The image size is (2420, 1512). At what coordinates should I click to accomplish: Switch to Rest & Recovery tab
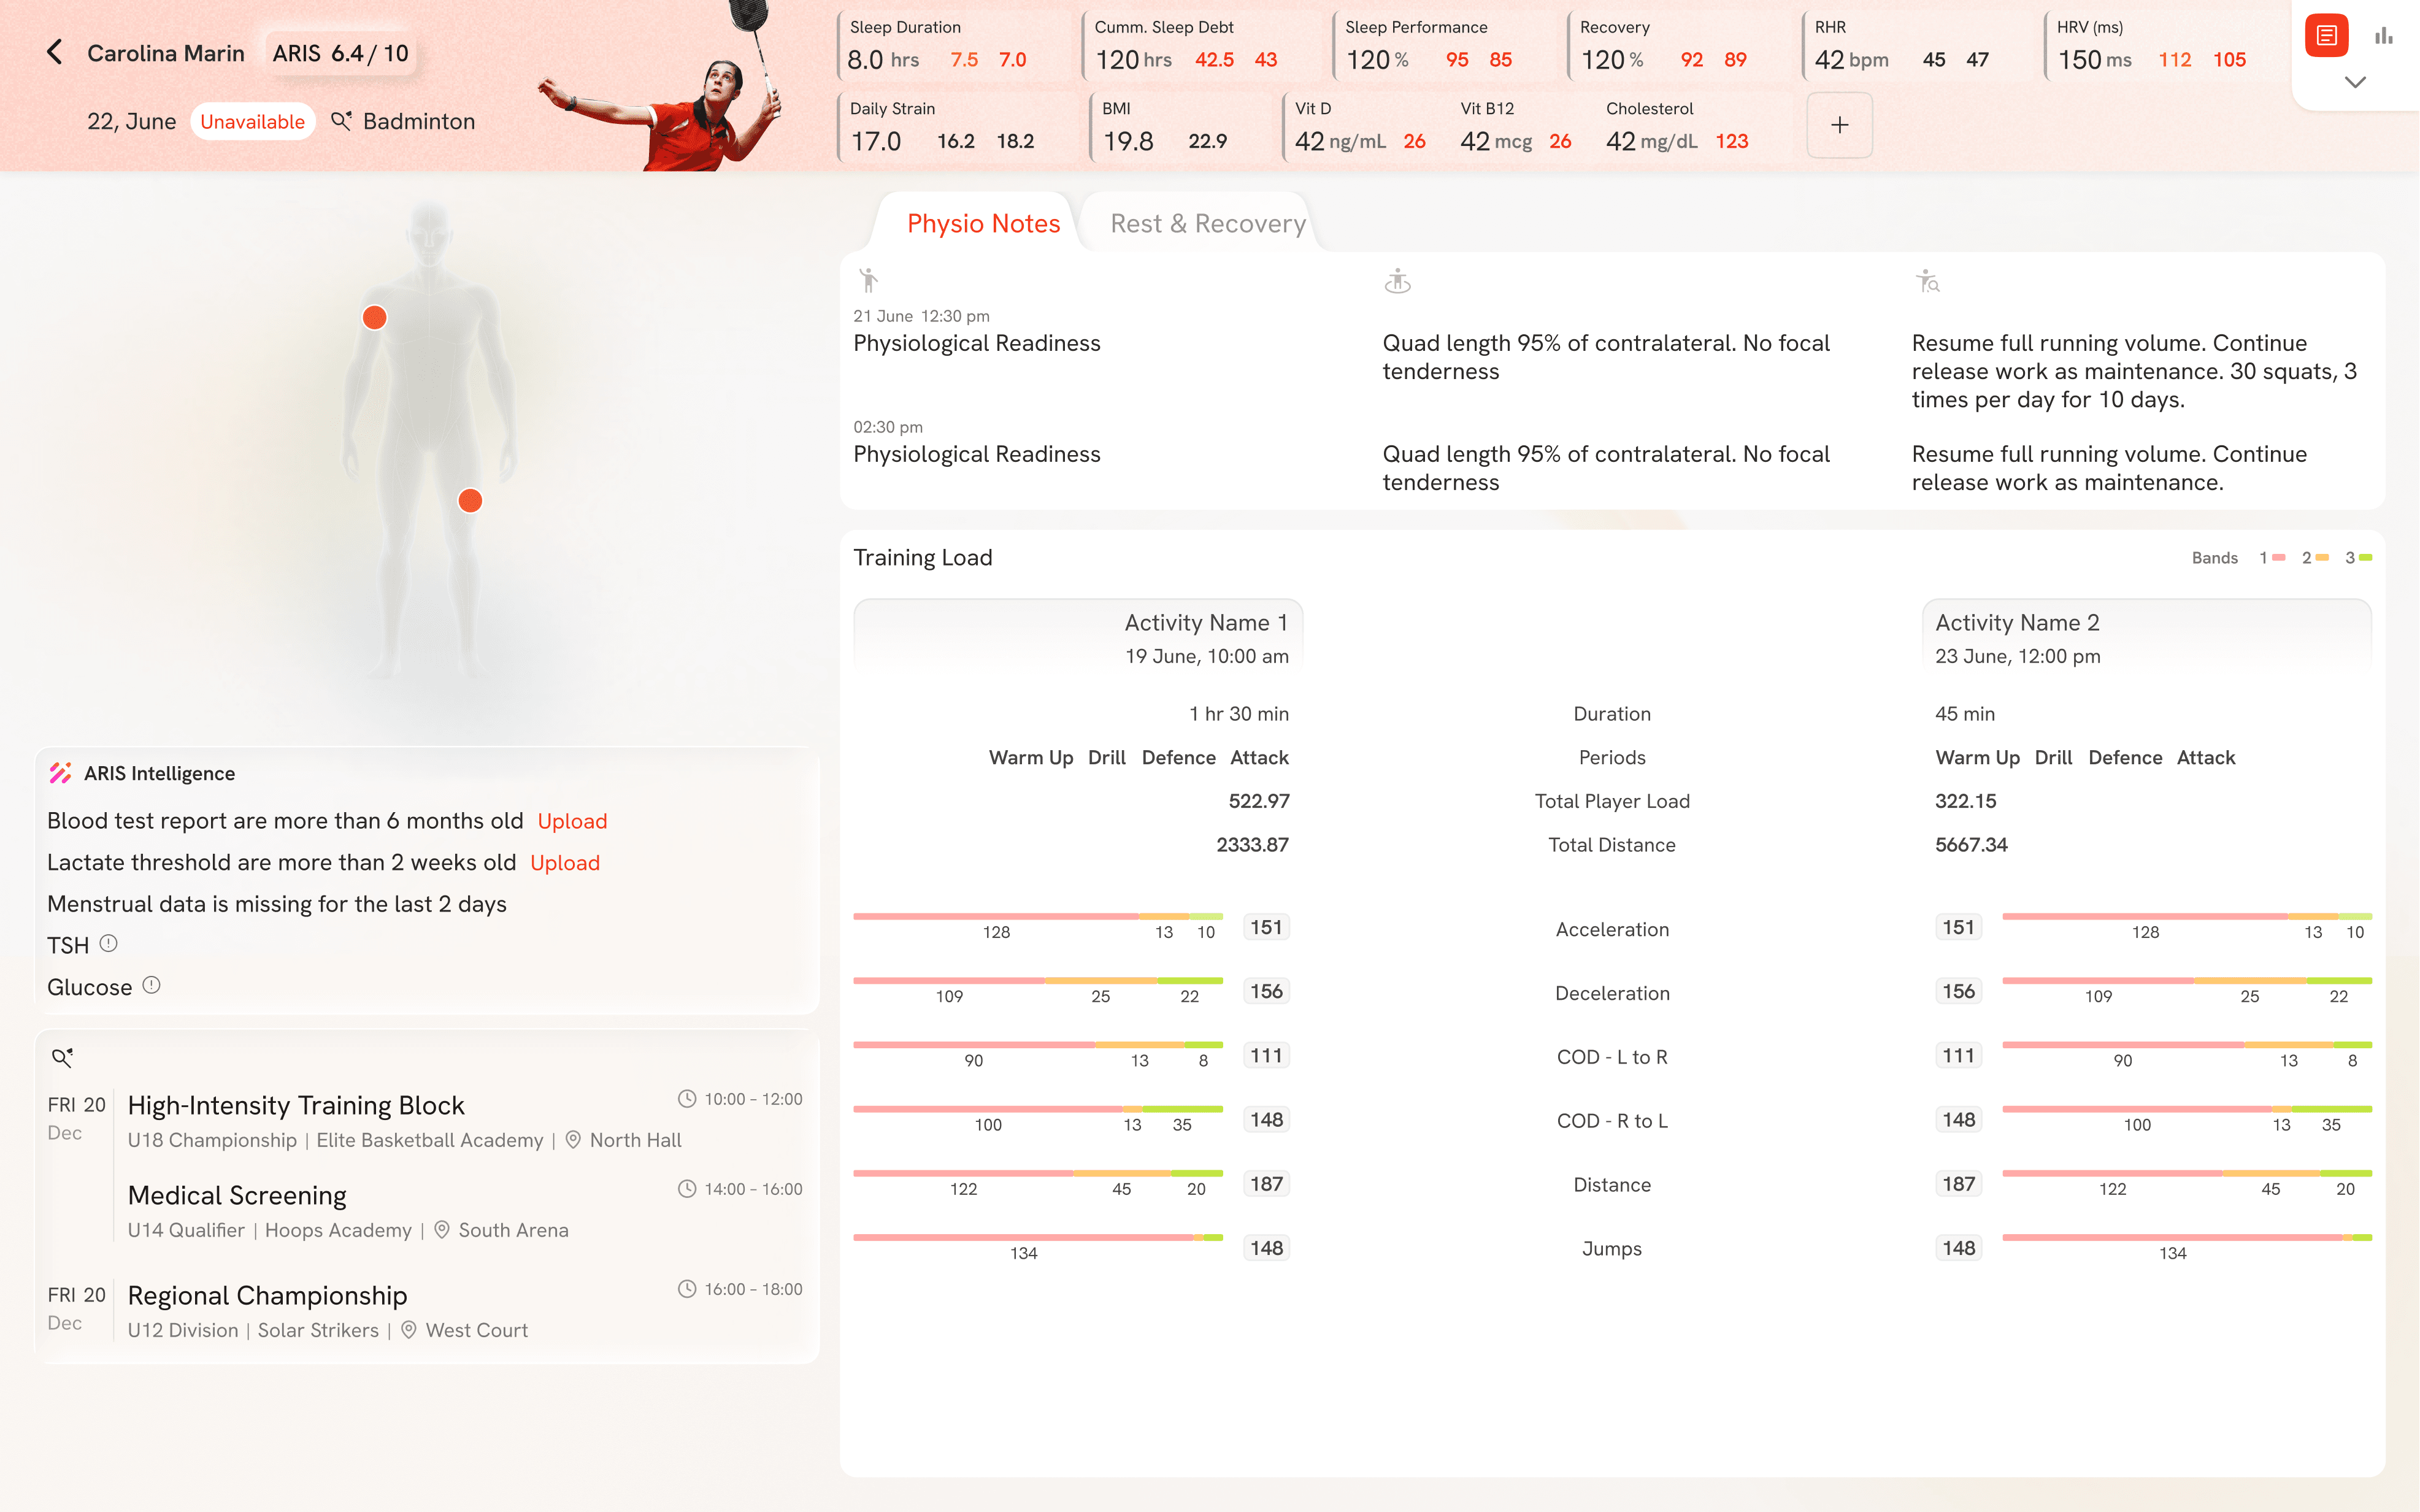click(x=1207, y=223)
